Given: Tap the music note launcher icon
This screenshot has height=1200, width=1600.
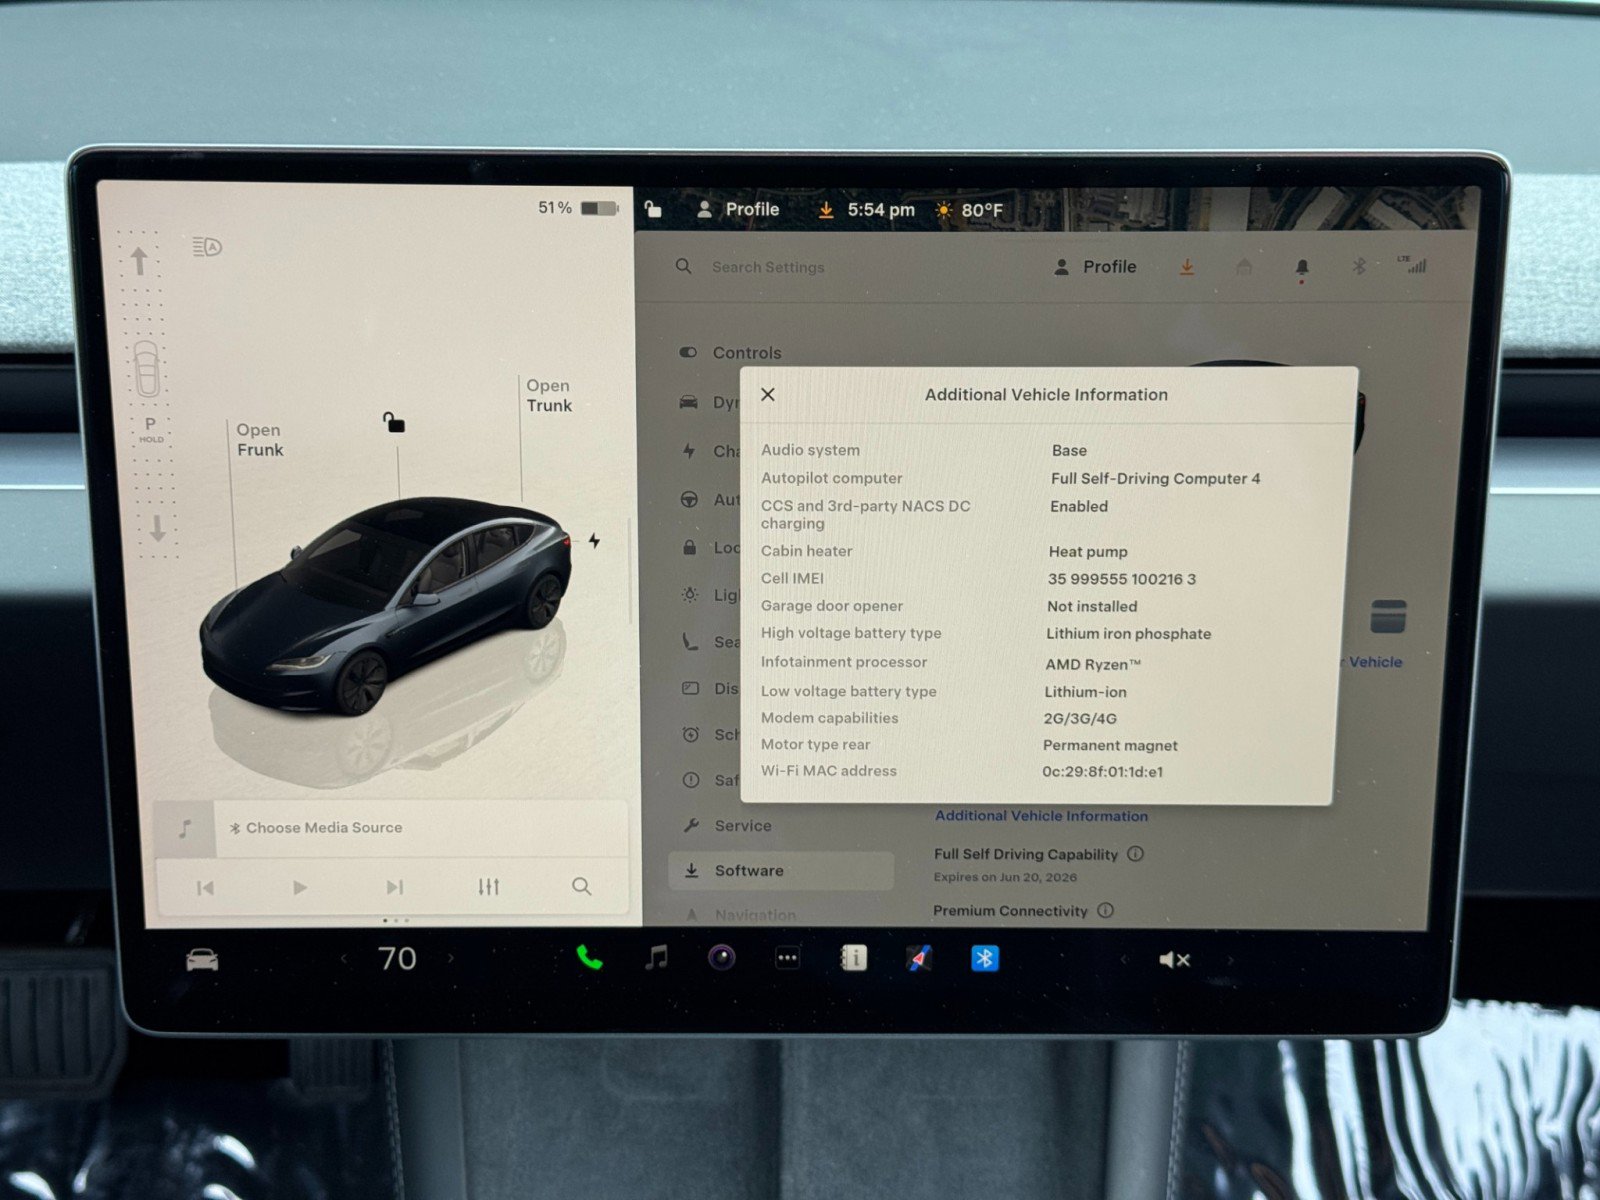Looking at the screenshot, I should click(656, 959).
